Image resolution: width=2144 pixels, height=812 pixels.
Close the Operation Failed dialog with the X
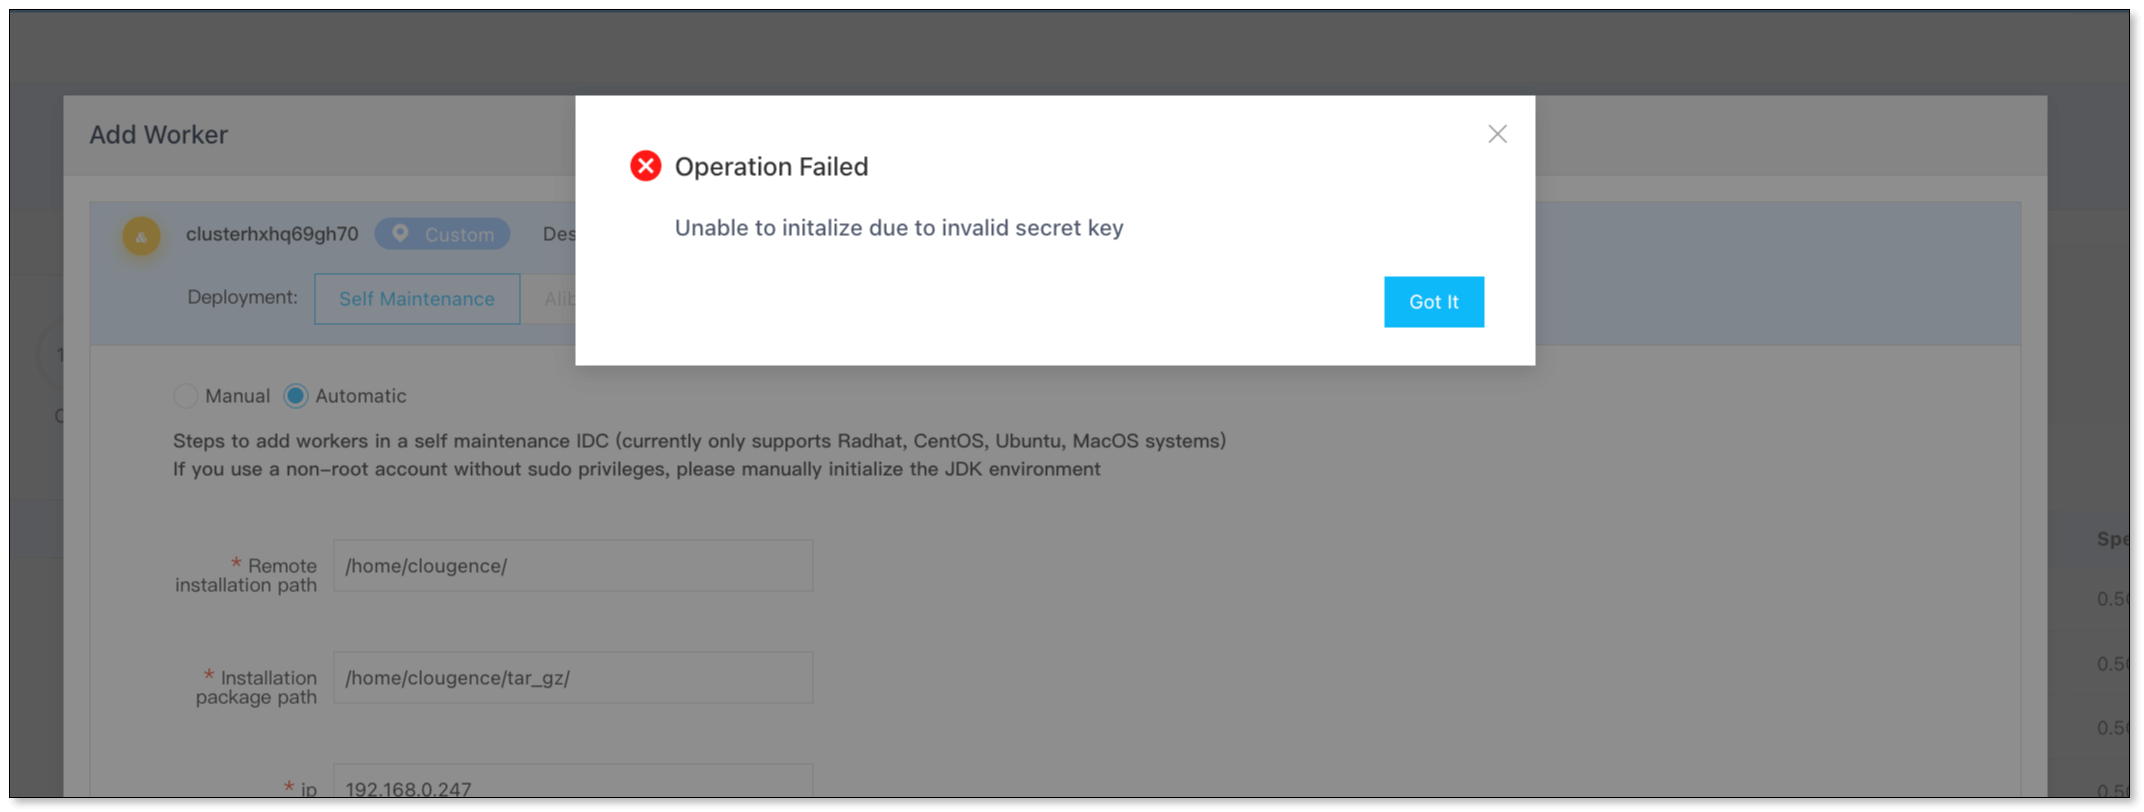[x=1497, y=133]
